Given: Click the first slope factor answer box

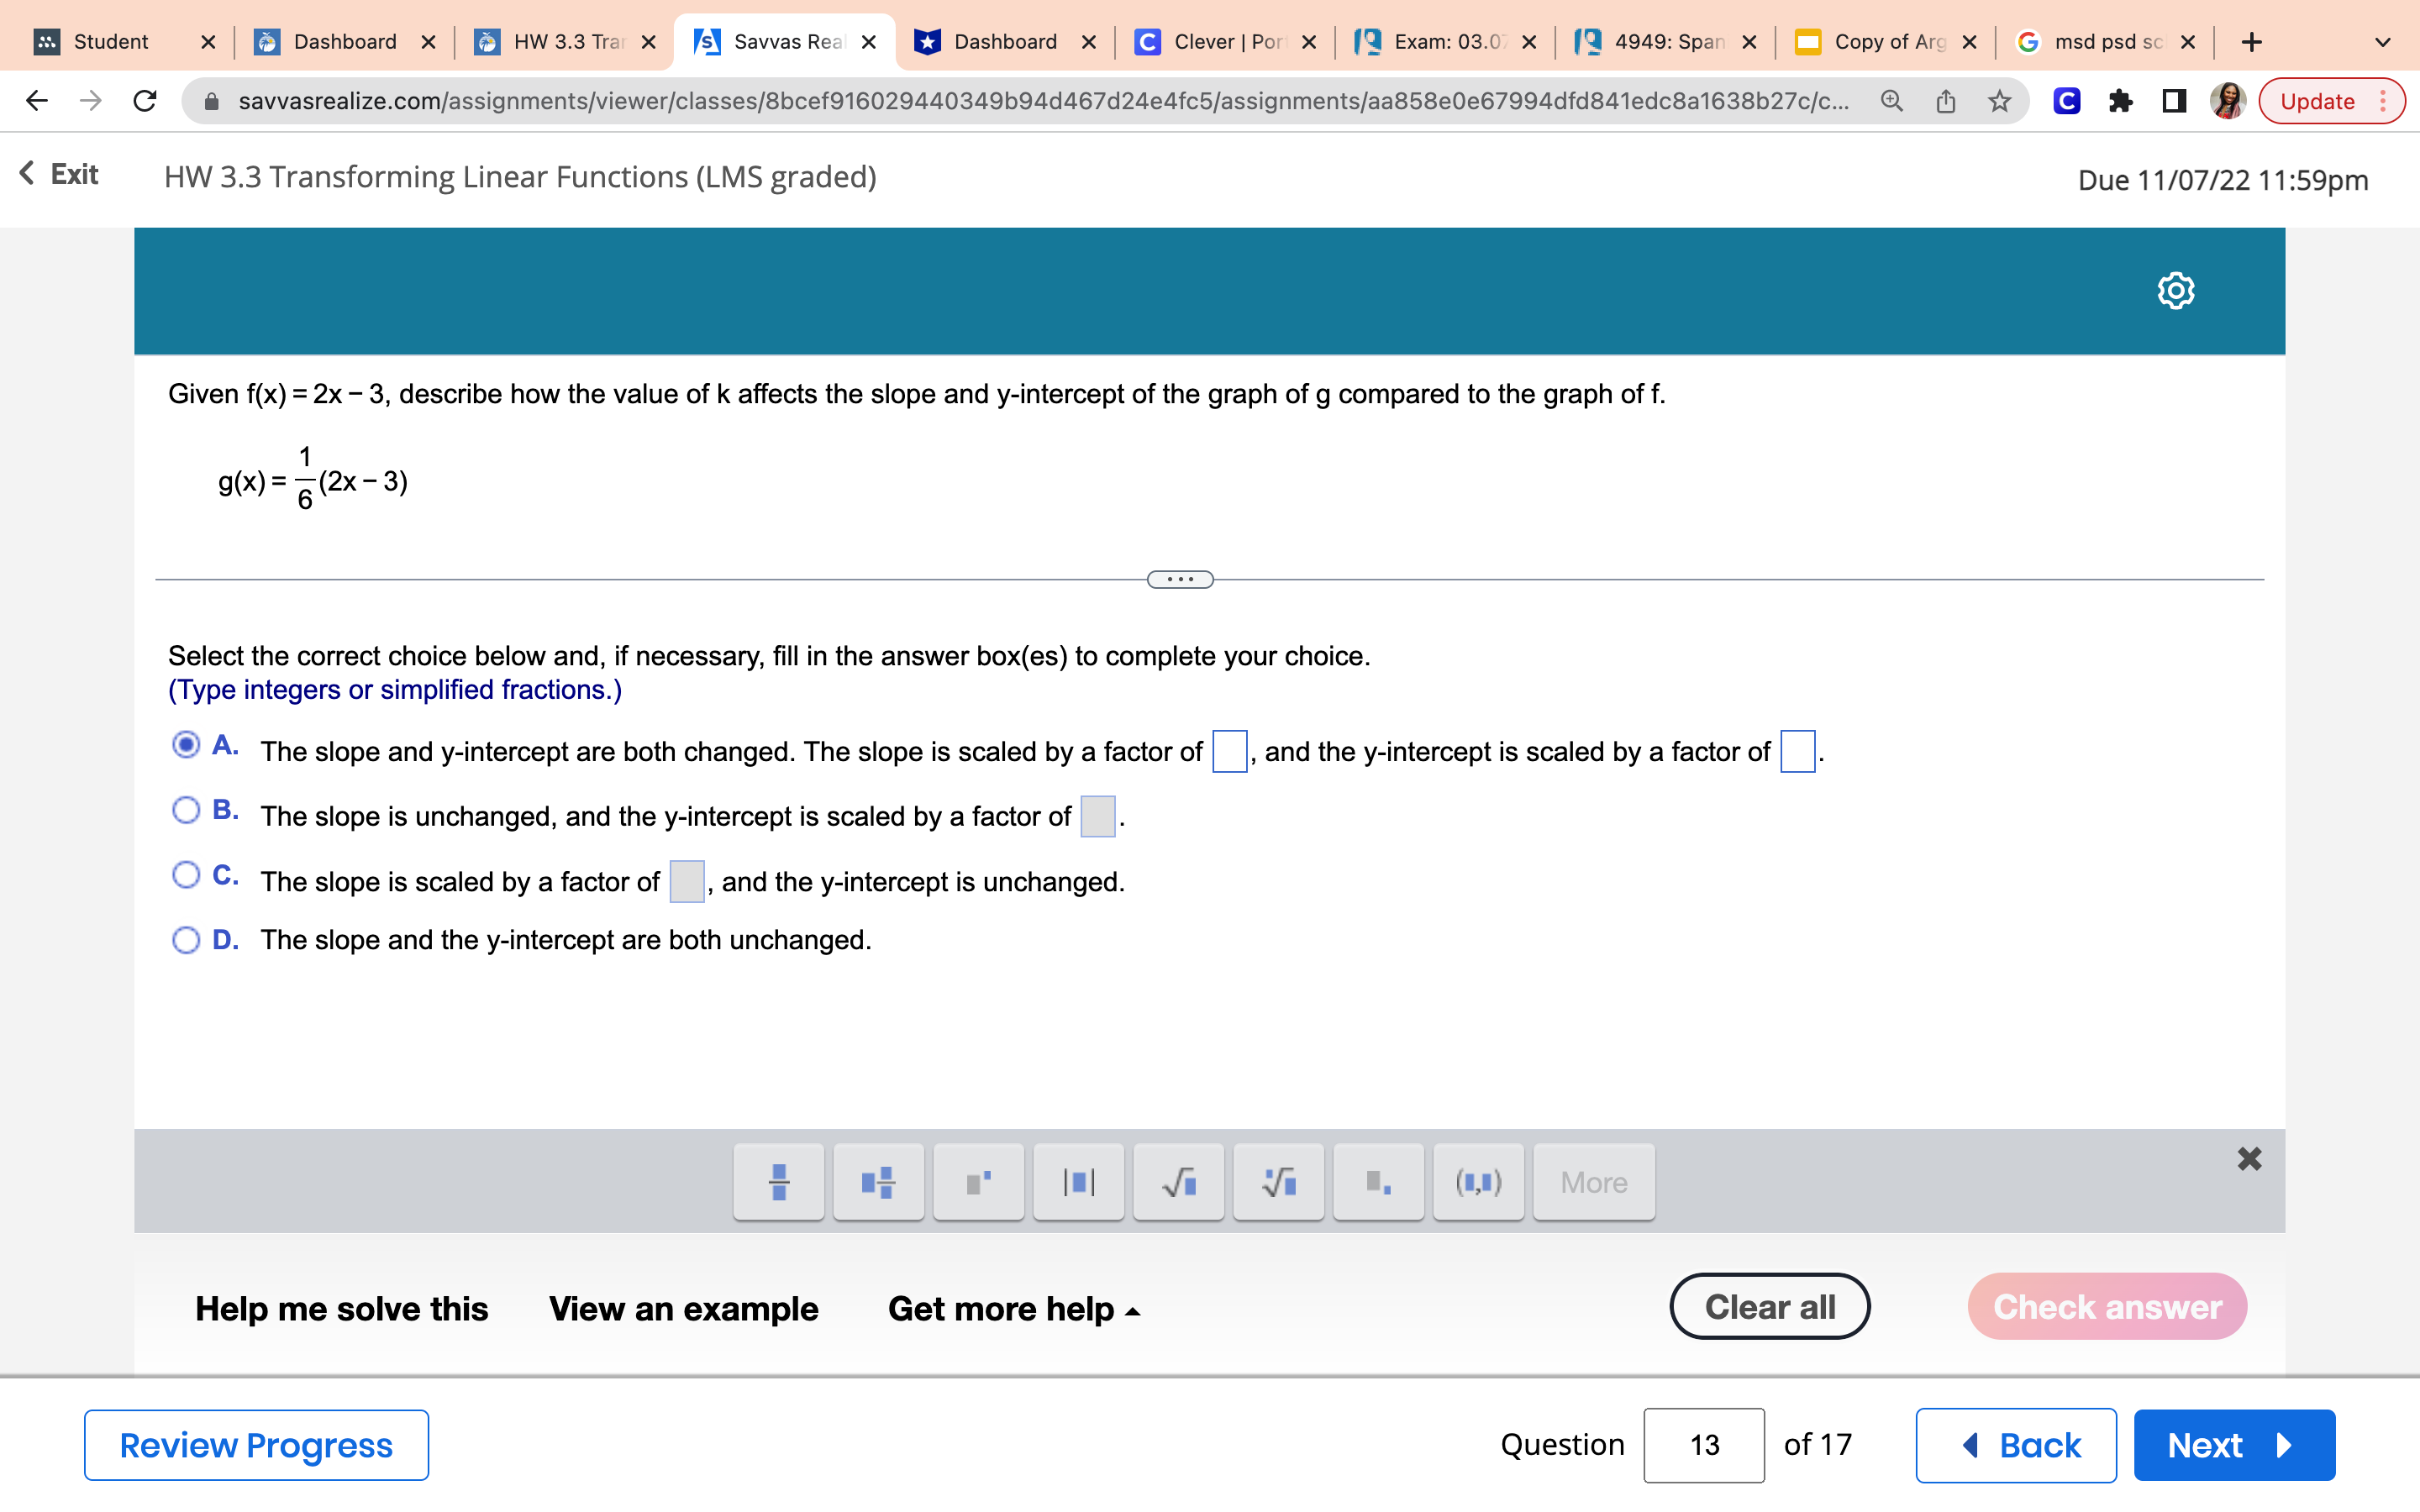Looking at the screenshot, I should [x=1229, y=752].
